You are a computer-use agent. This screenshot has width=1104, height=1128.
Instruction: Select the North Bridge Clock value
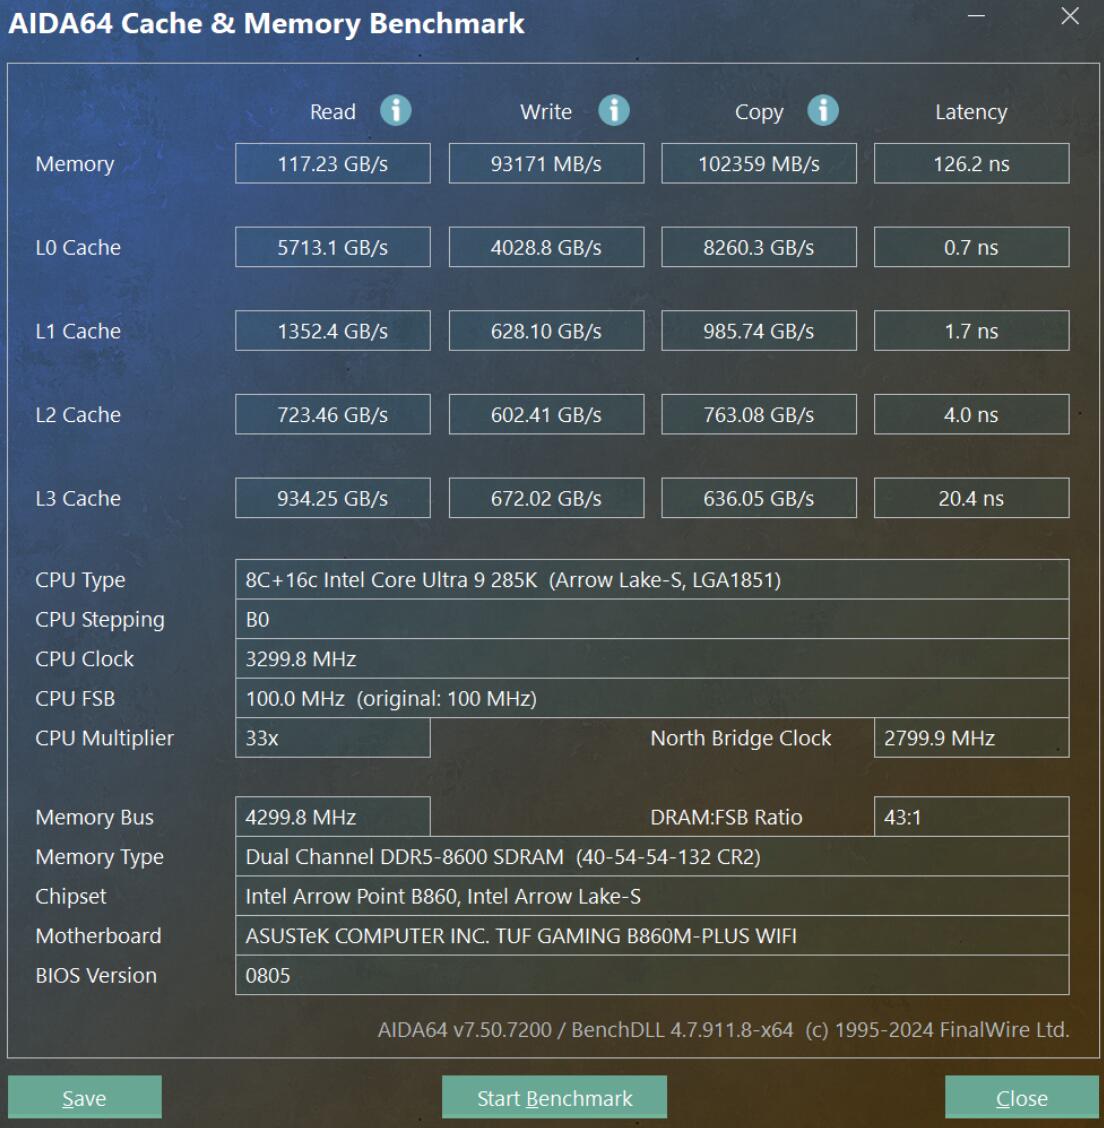click(x=970, y=738)
